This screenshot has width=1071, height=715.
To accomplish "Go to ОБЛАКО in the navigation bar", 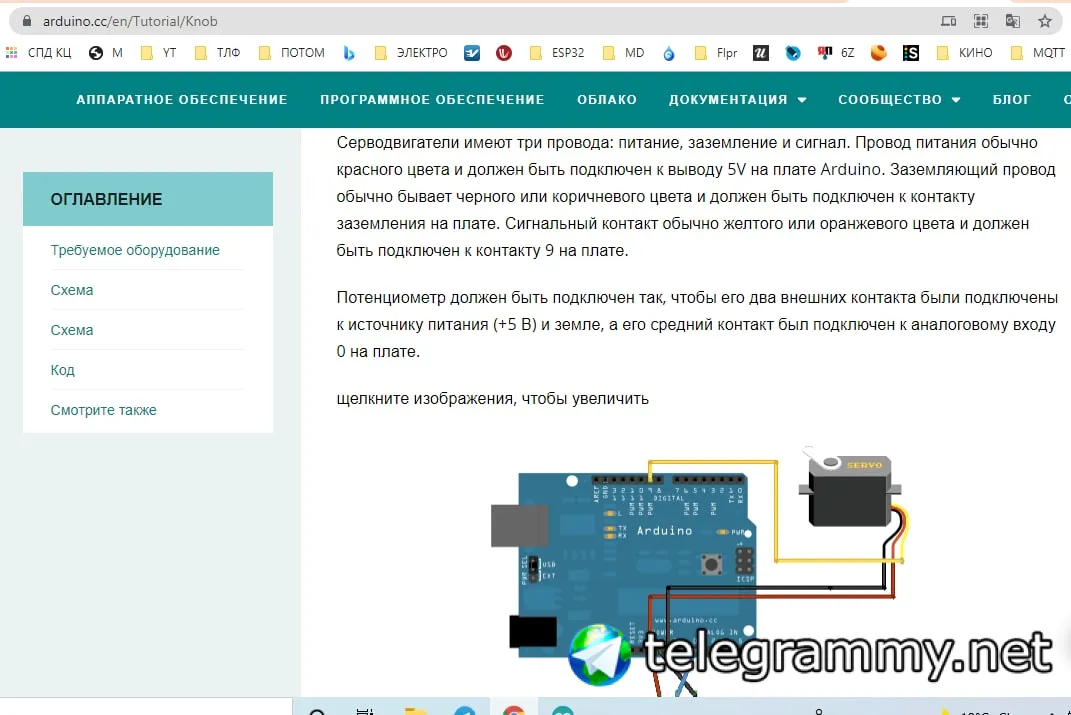I will coord(607,100).
